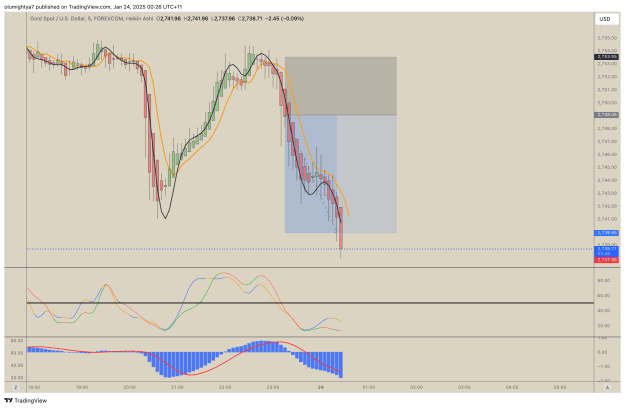Click the Z timezone button on time axis
The image size is (625, 408).
tap(16, 387)
